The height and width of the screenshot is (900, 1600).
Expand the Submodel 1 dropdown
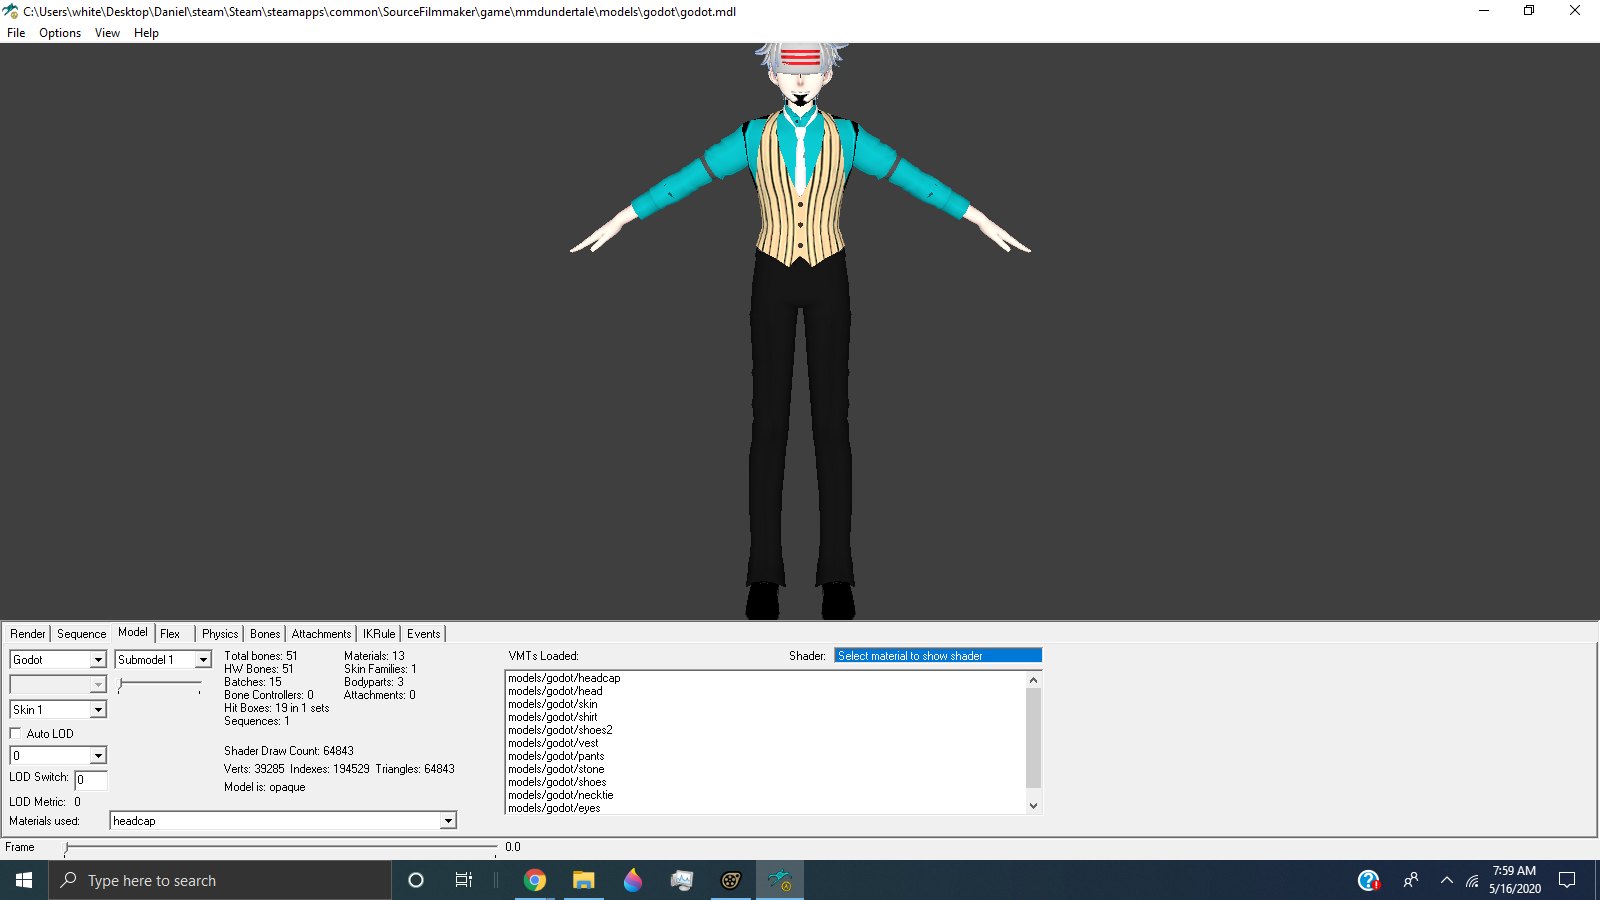203,660
